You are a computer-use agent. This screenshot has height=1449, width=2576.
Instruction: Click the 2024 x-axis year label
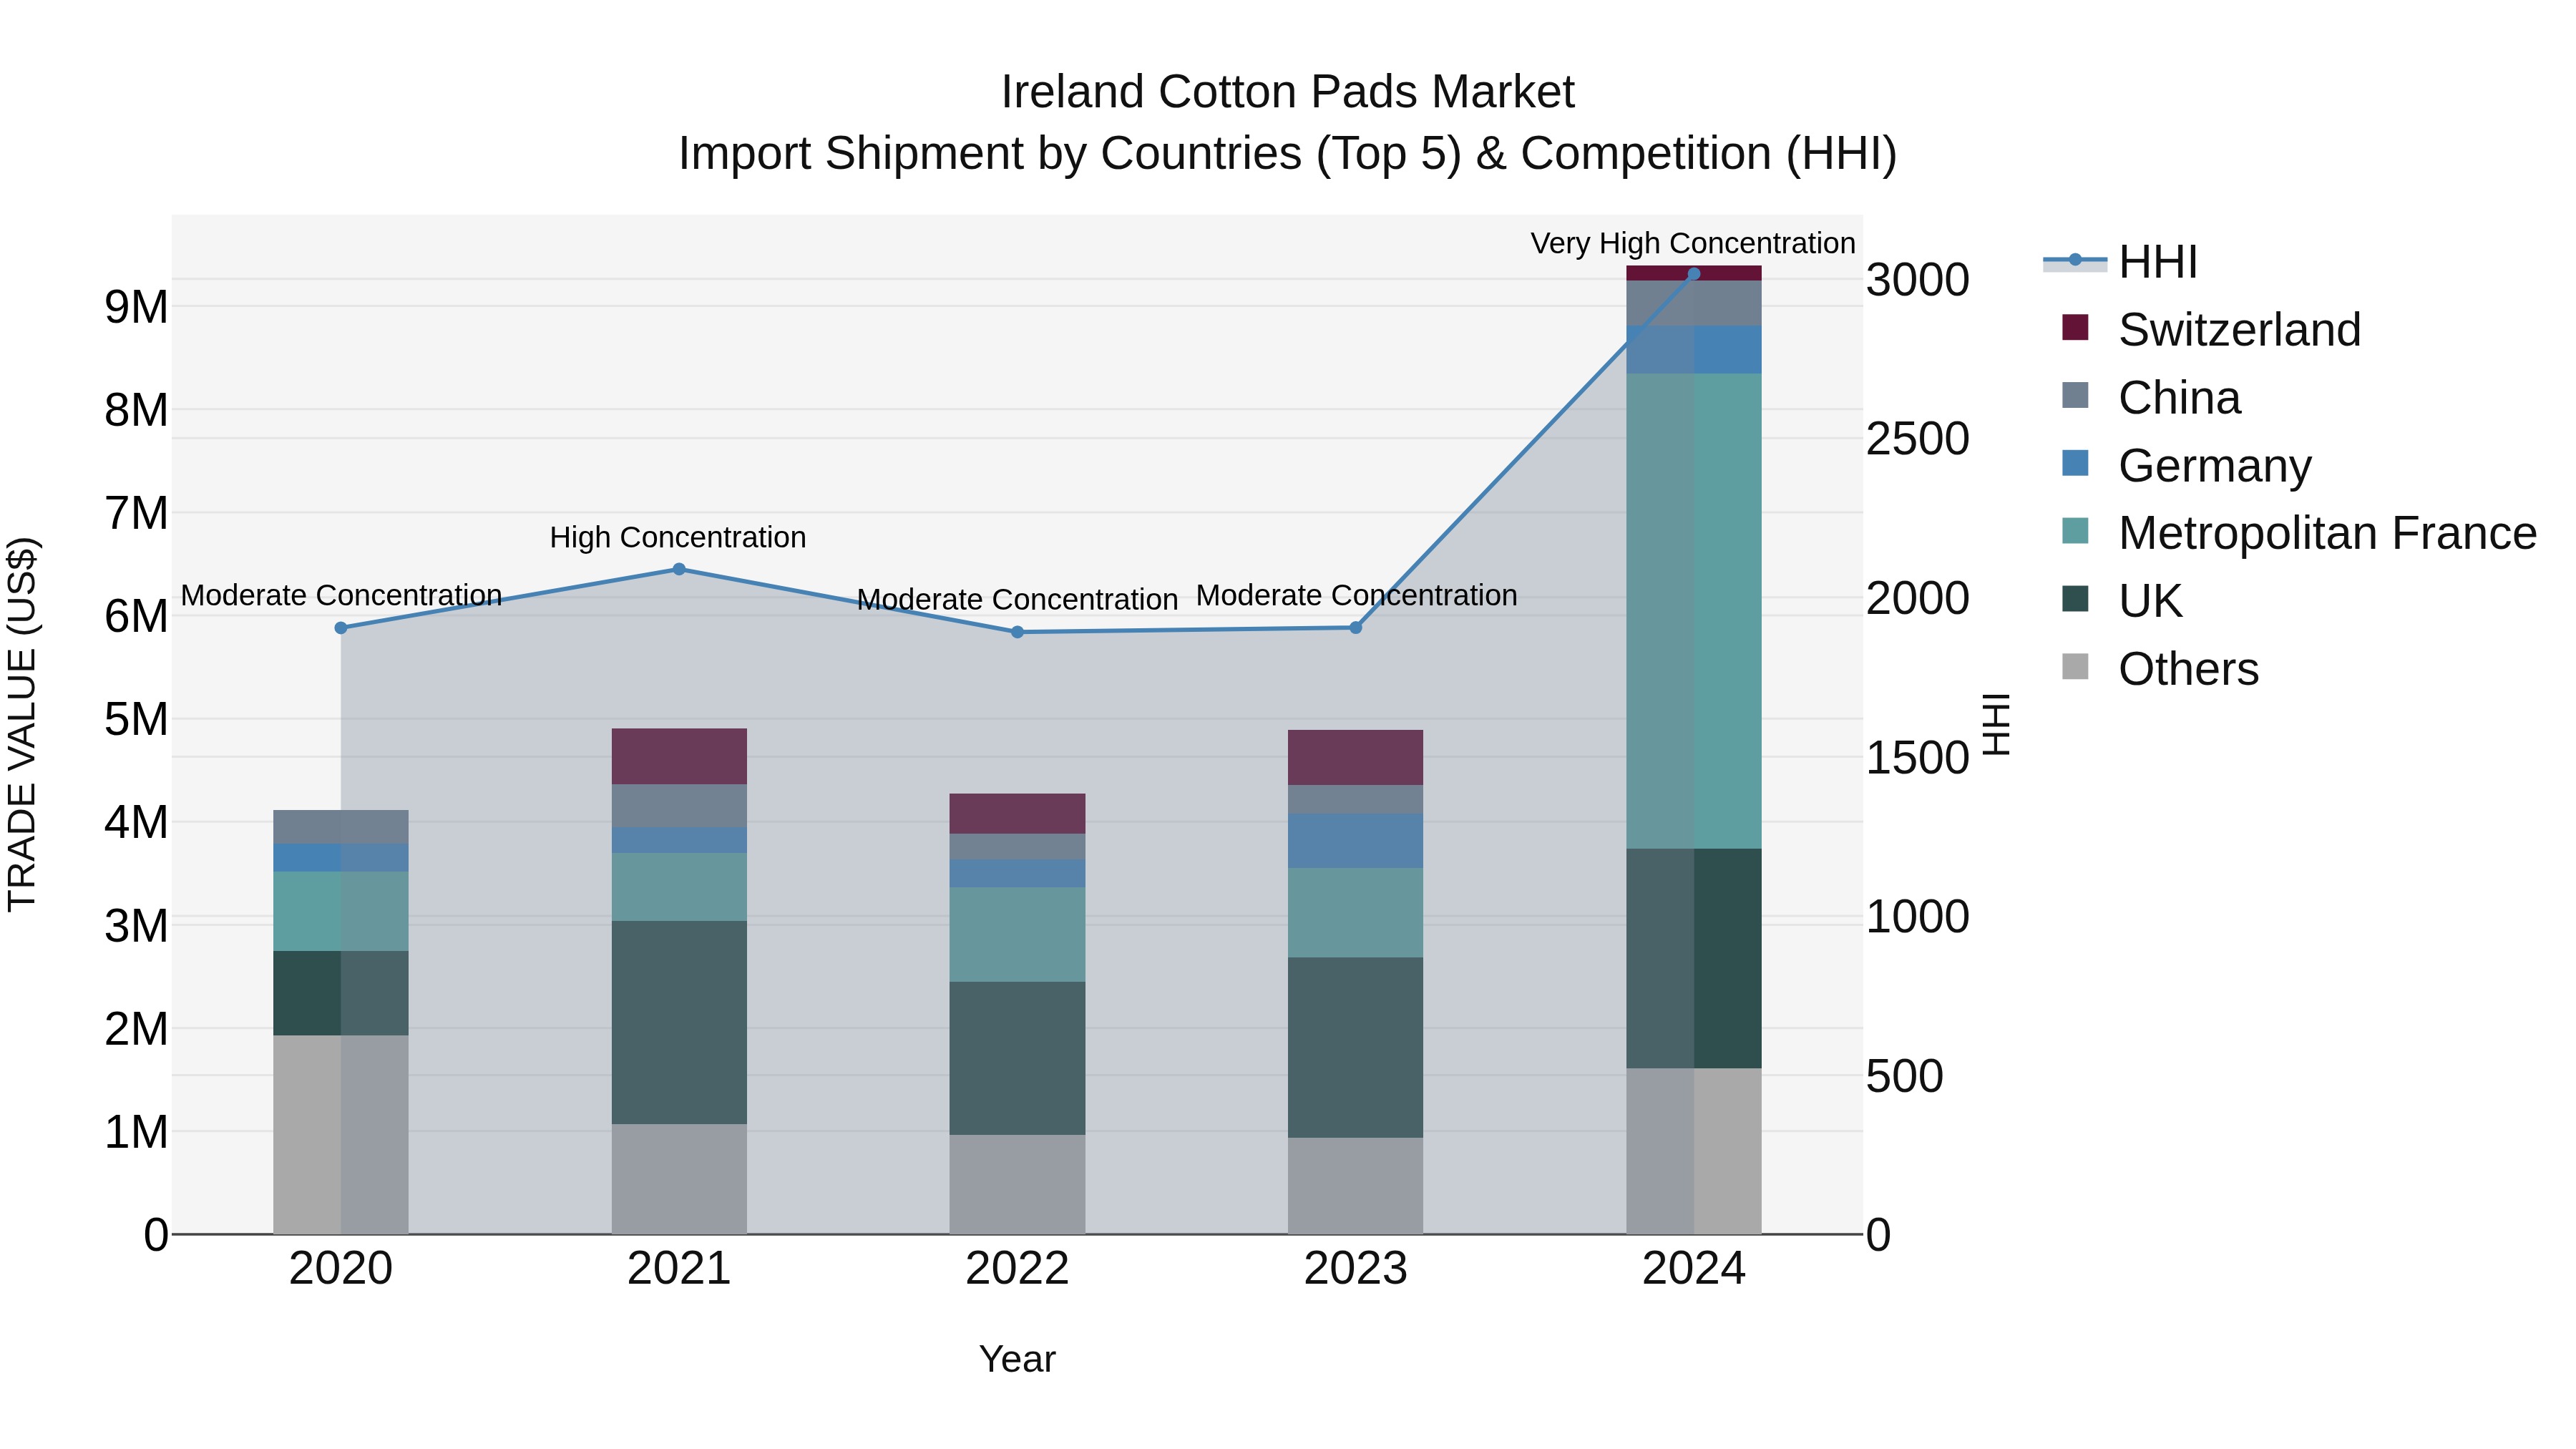coord(1694,1269)
